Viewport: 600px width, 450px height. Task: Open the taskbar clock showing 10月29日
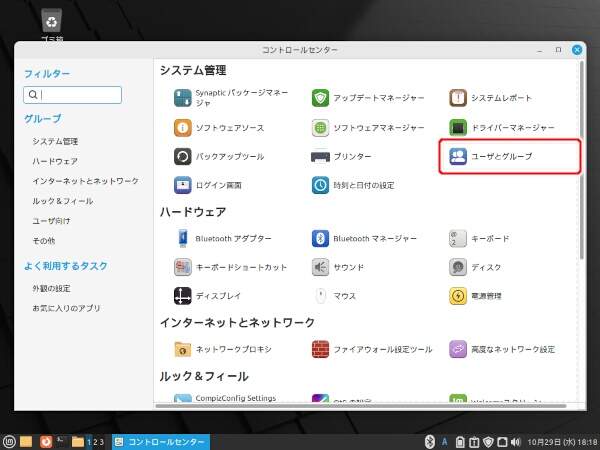(x=562, y=442)
